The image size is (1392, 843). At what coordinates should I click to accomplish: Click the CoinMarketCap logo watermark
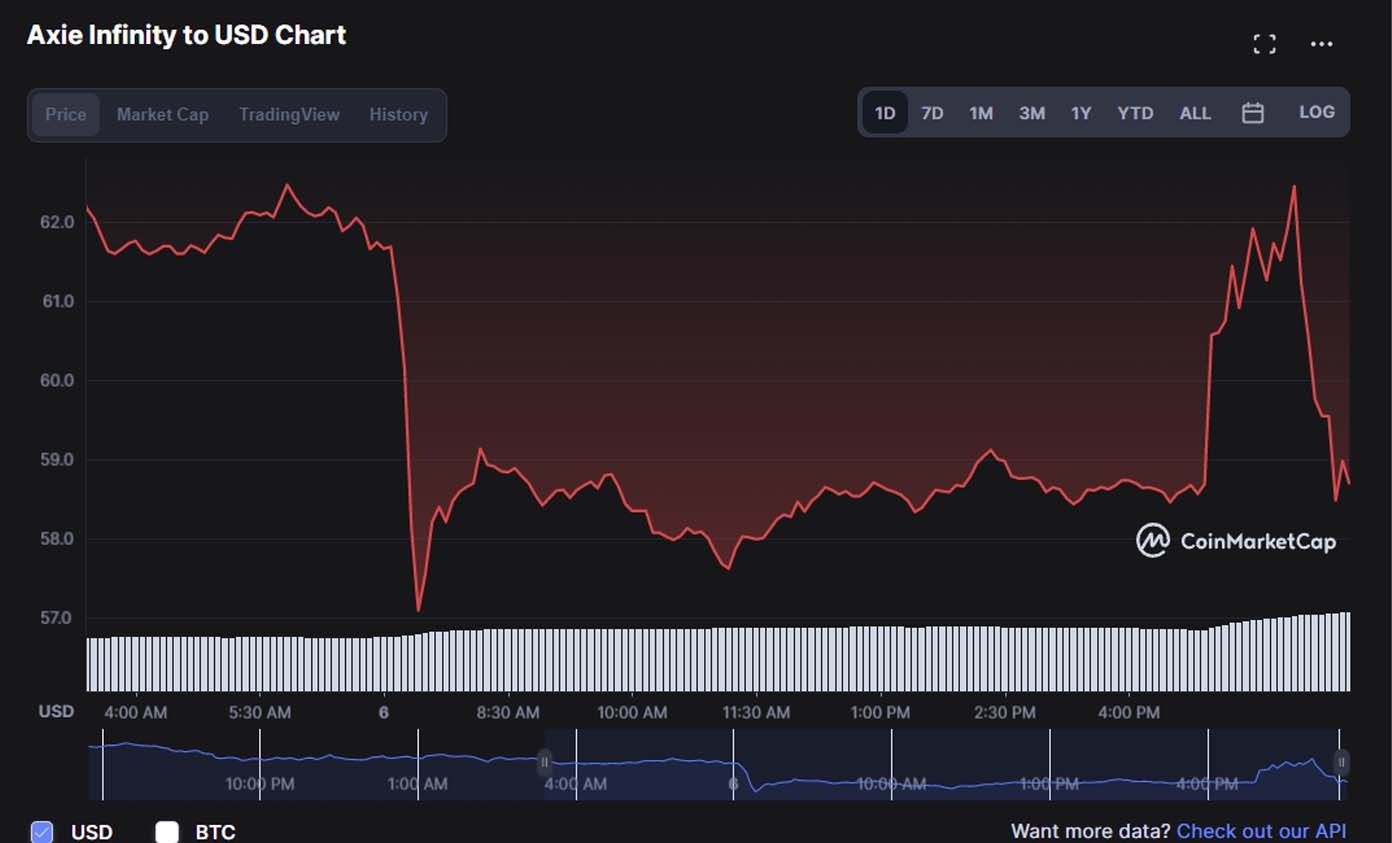(x=1236, y=541)
